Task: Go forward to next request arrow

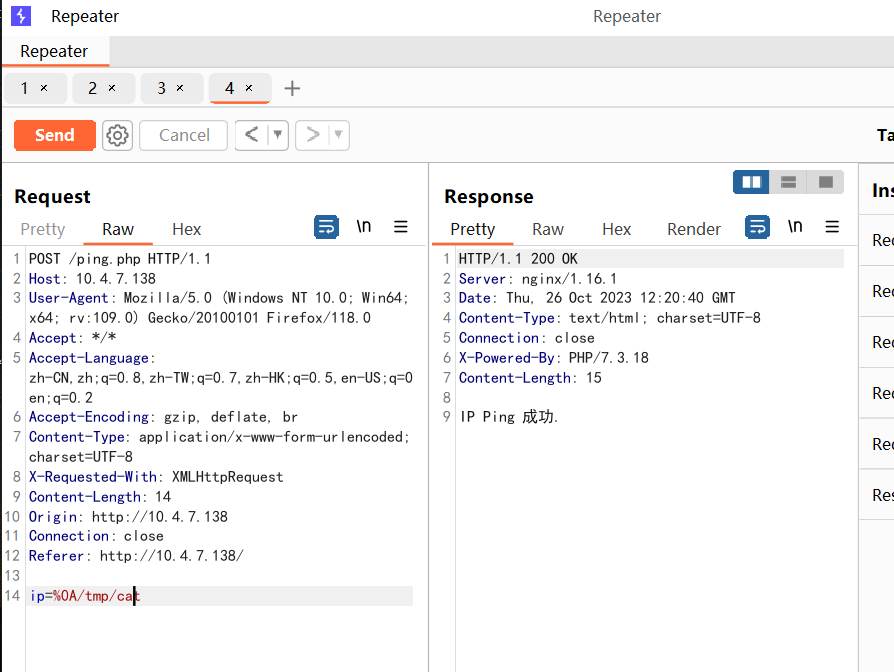Action: tap(312, 135)
